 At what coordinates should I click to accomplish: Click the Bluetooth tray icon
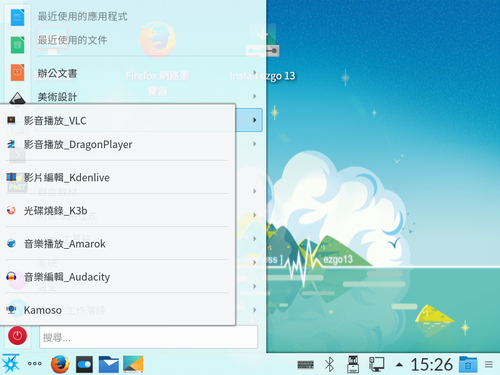point(329,364)
